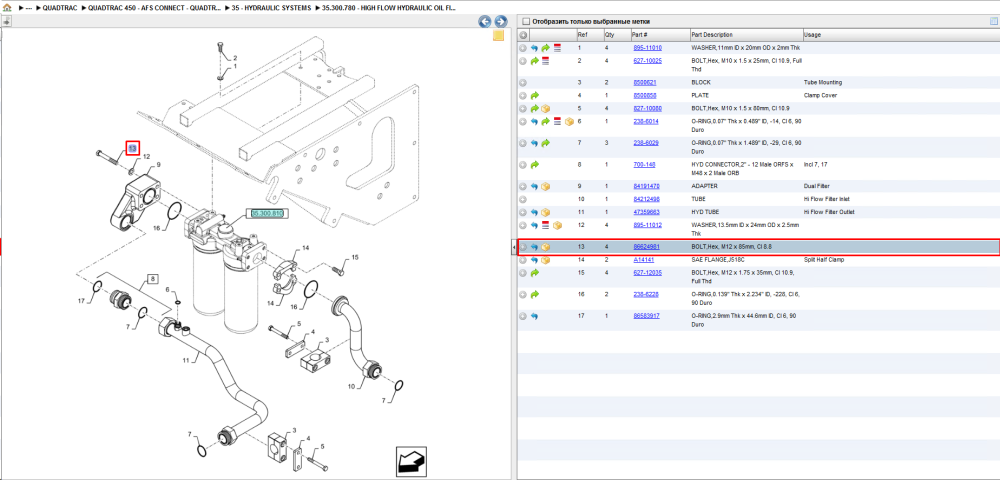Click blue back arrow for ref 1
Screen dimensions: 1000x480
pyautogui.click(x=534, y=48)
